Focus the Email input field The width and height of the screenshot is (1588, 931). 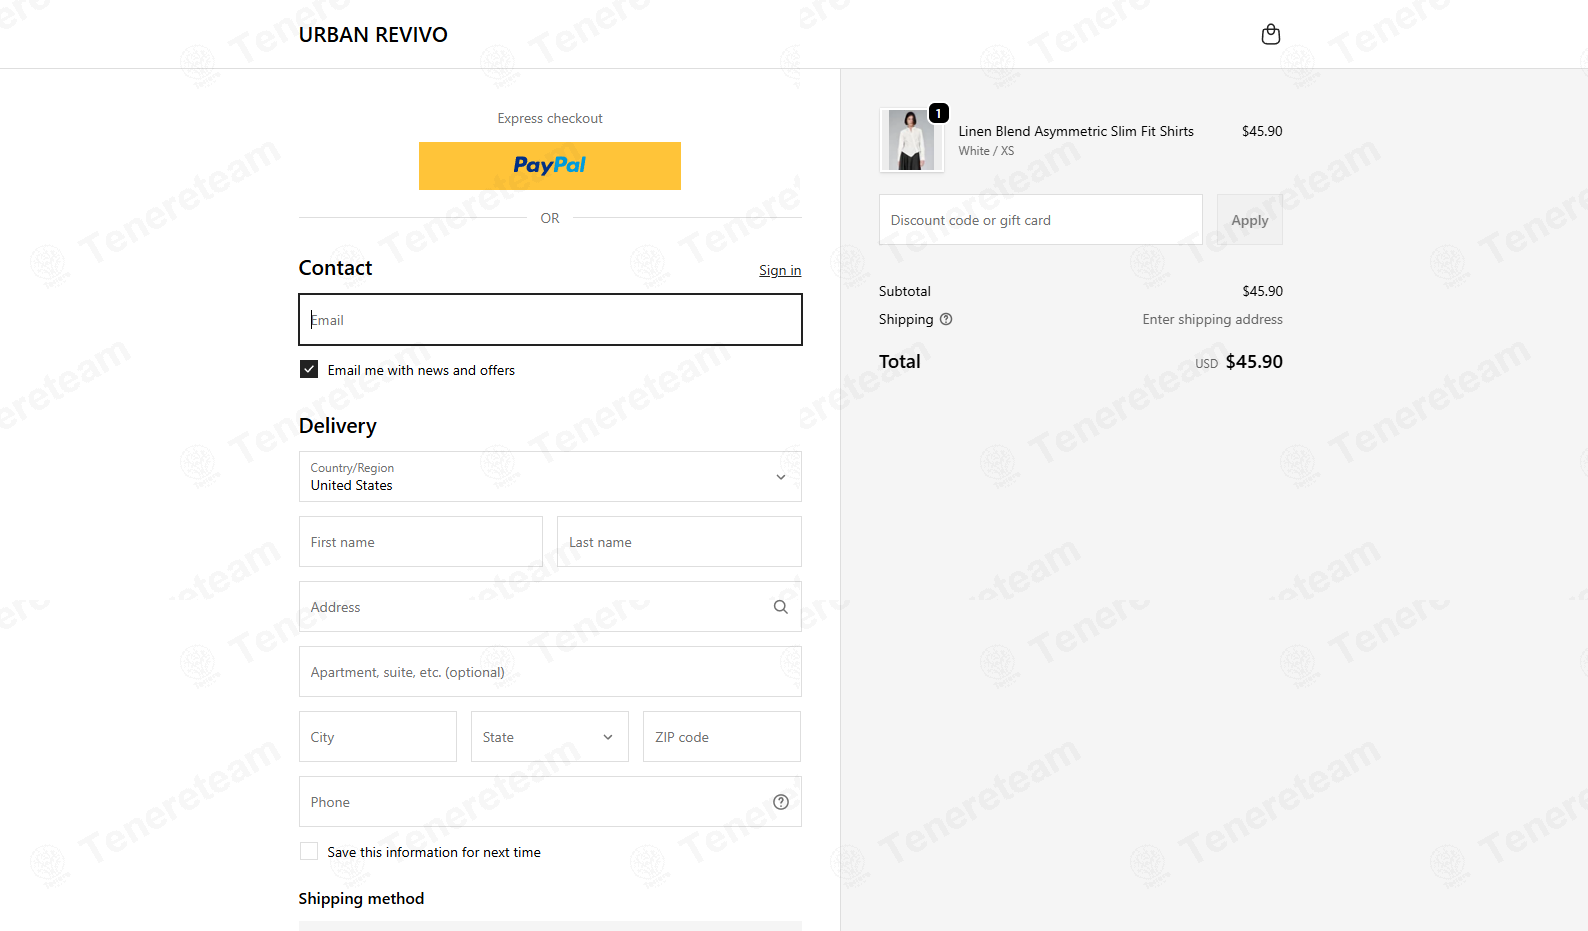tap(550, 320)
